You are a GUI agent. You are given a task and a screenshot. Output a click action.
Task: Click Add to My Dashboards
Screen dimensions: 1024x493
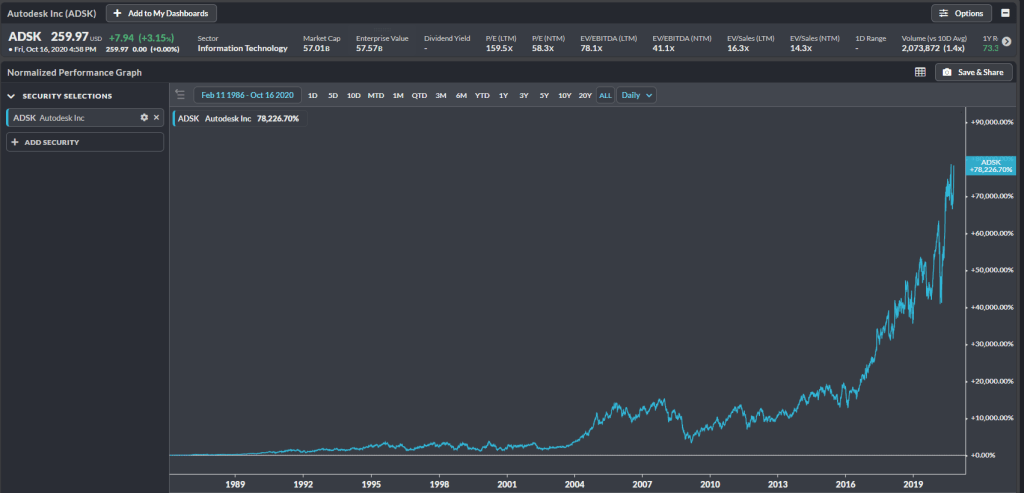tap(161, 13)
